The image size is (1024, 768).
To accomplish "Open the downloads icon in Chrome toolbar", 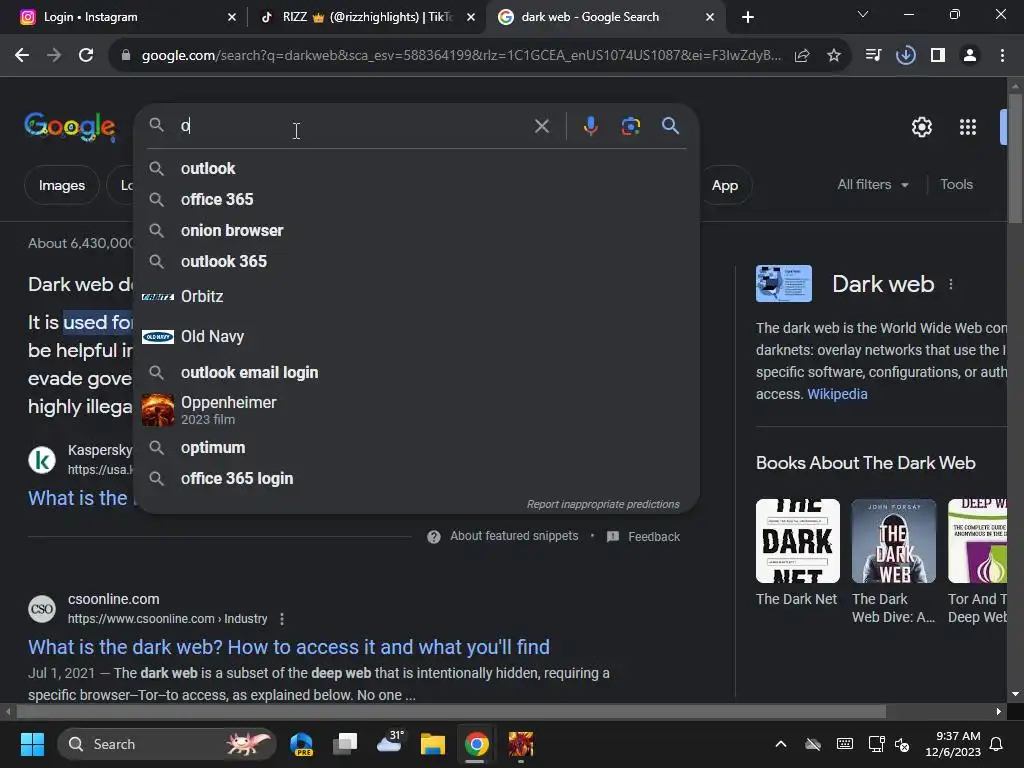I will (x=905, y=56).
